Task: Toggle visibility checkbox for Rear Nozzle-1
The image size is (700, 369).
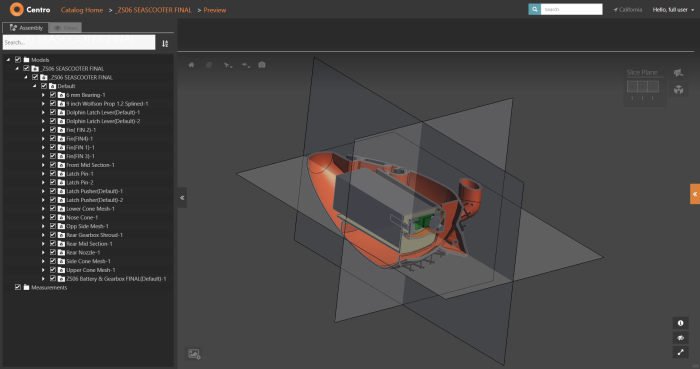Action: point(53,252)
